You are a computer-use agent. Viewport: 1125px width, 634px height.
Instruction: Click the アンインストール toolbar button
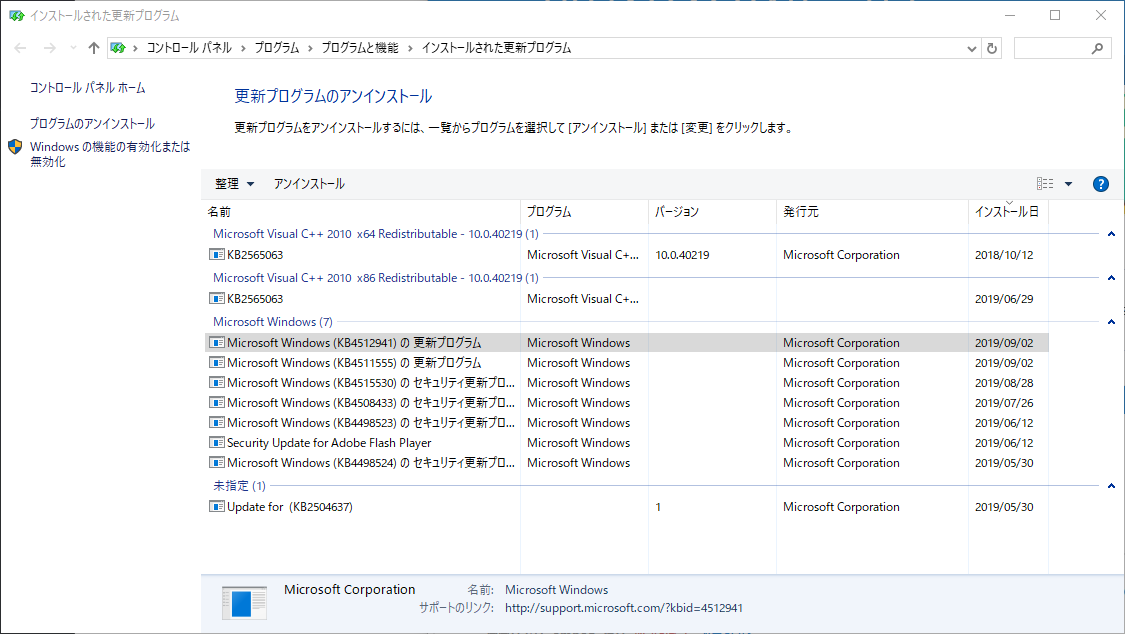click(x=309, y=184)
